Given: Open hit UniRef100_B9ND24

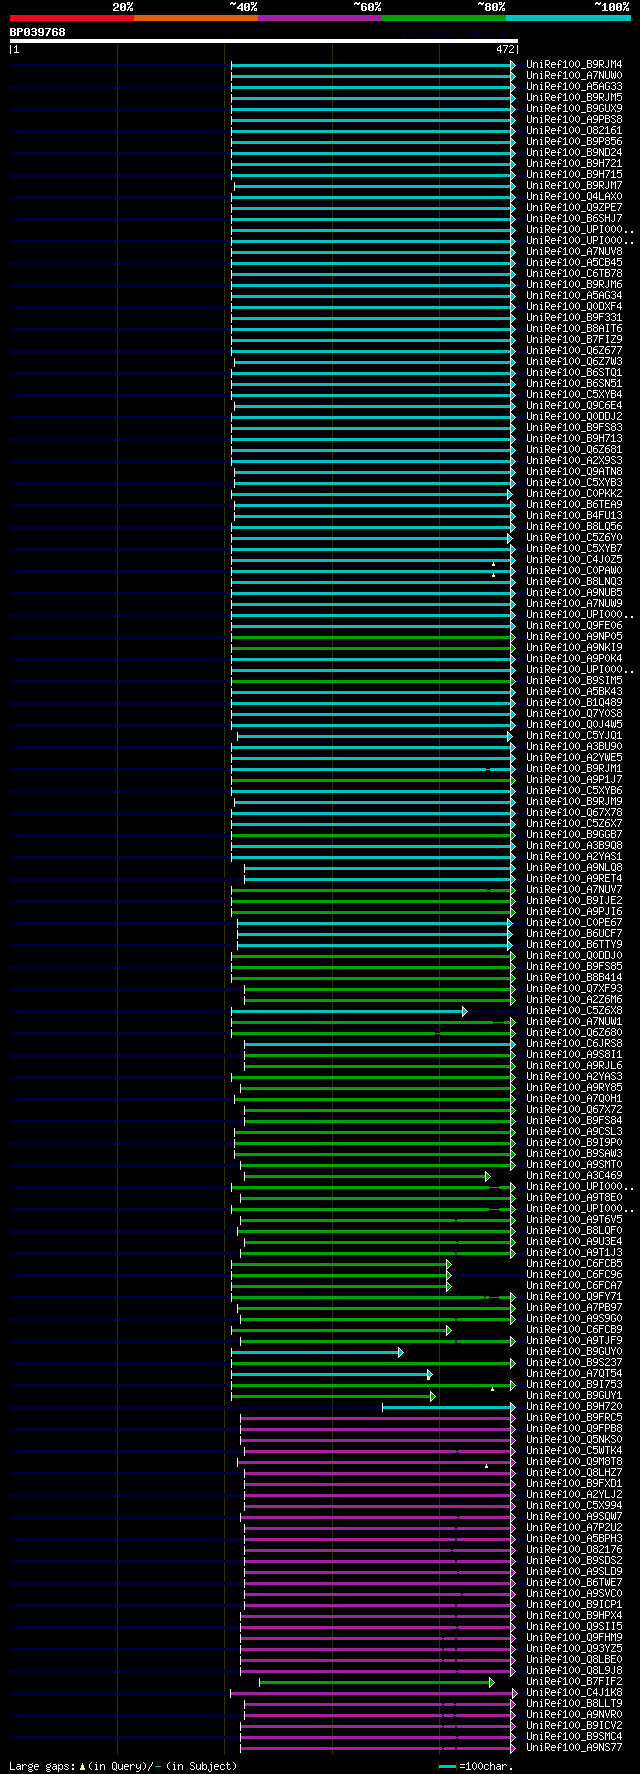Looking at the screenshot, I should click(574, 152).
